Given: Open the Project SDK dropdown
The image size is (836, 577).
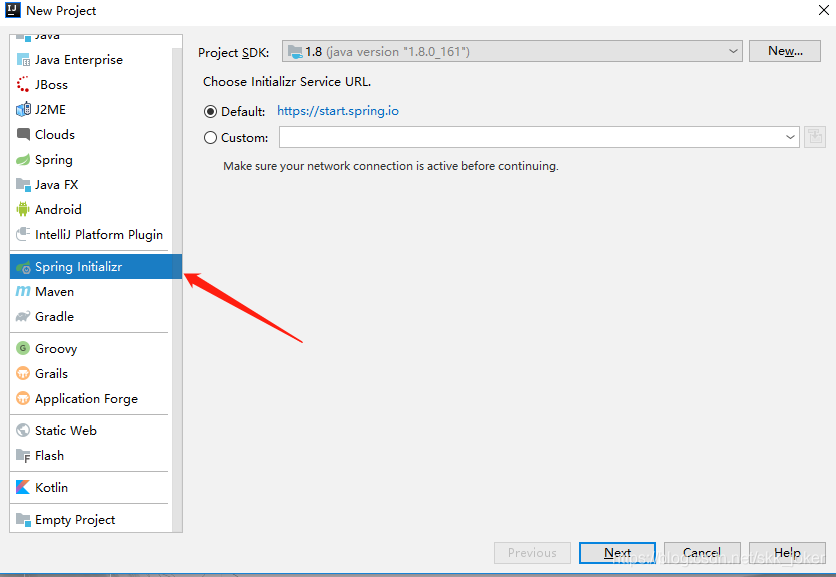Looking at the screenshot, I should tap(512, 51).
